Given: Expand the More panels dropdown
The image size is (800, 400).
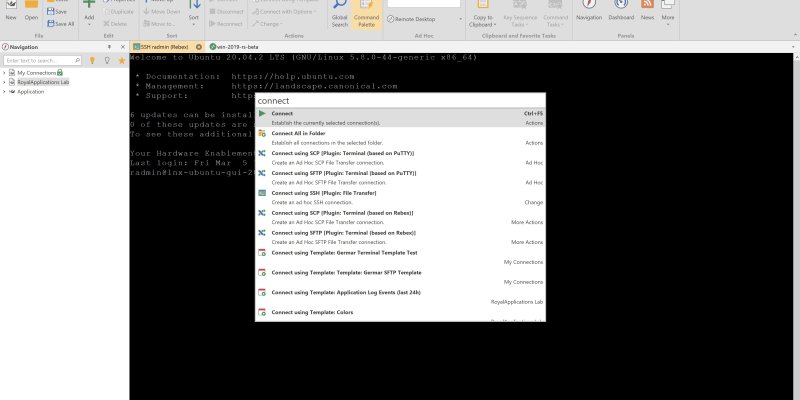Looking at the screenshot, I should click(x=668, y=18).
